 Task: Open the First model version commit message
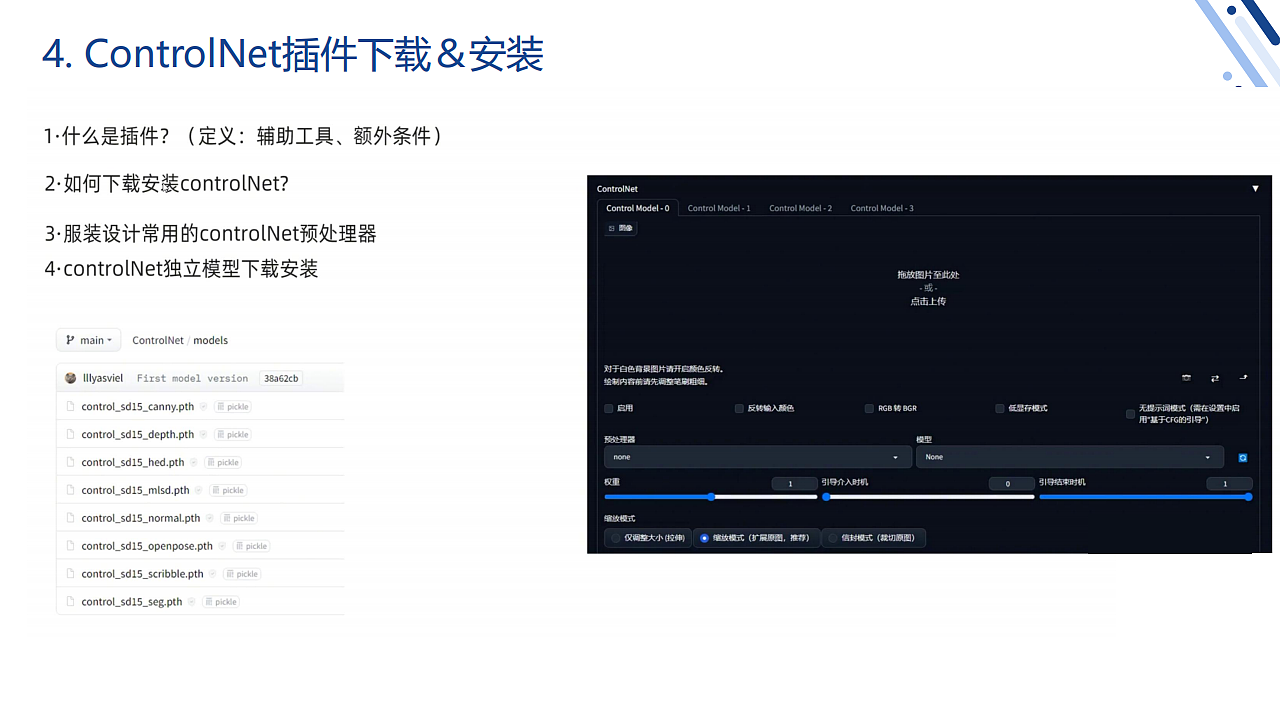pyautogui.click(x=192, y=378)
